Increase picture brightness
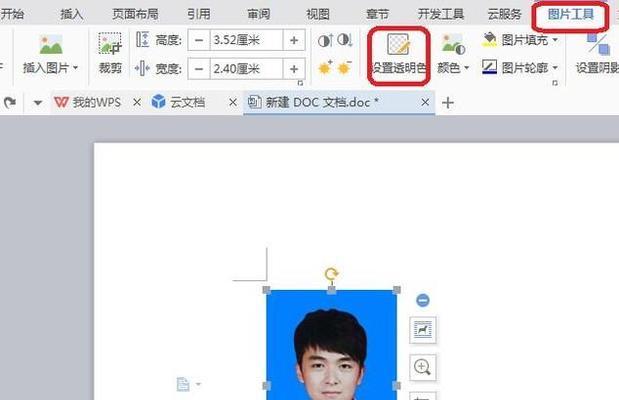 [x=325, y=68]
